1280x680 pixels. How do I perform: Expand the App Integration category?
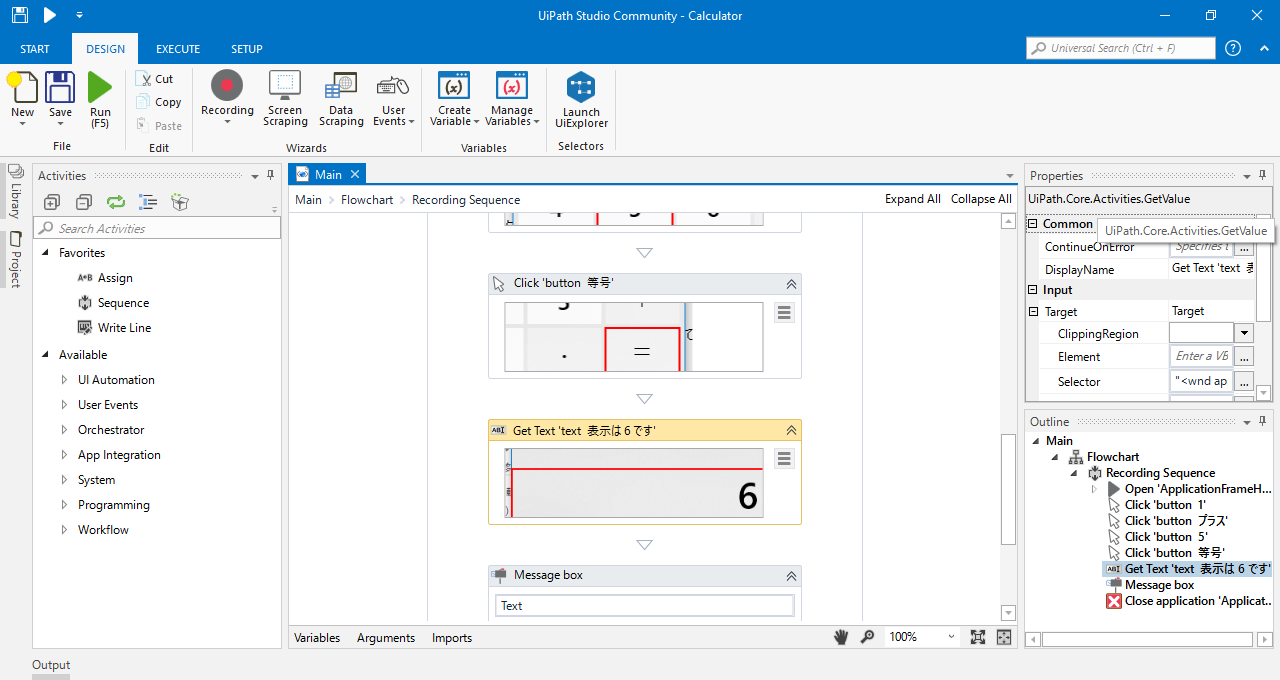[65, 455]
